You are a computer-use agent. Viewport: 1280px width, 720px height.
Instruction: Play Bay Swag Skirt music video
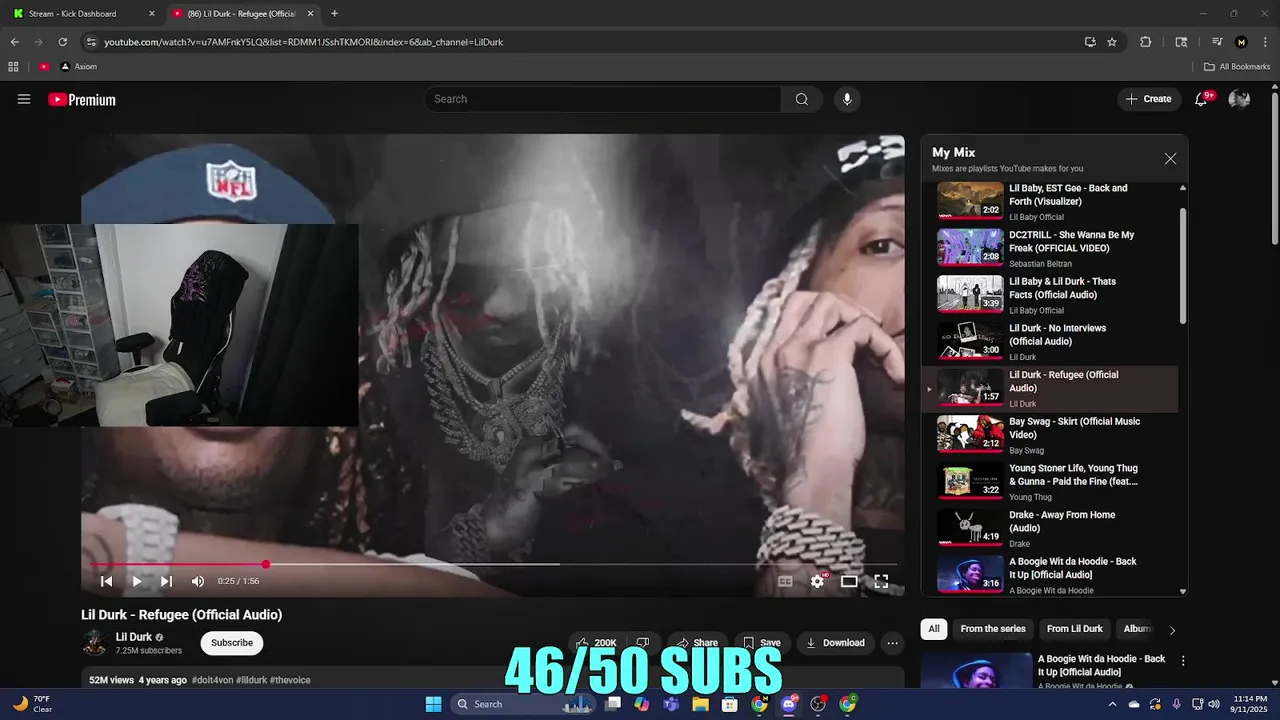[x=1048, y=435]
